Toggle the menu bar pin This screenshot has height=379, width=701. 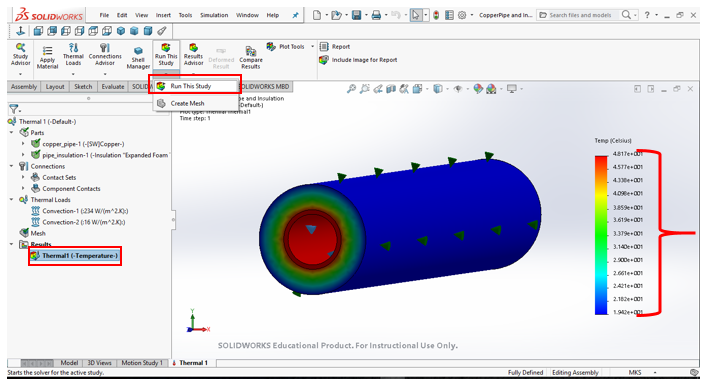point(295,15)
